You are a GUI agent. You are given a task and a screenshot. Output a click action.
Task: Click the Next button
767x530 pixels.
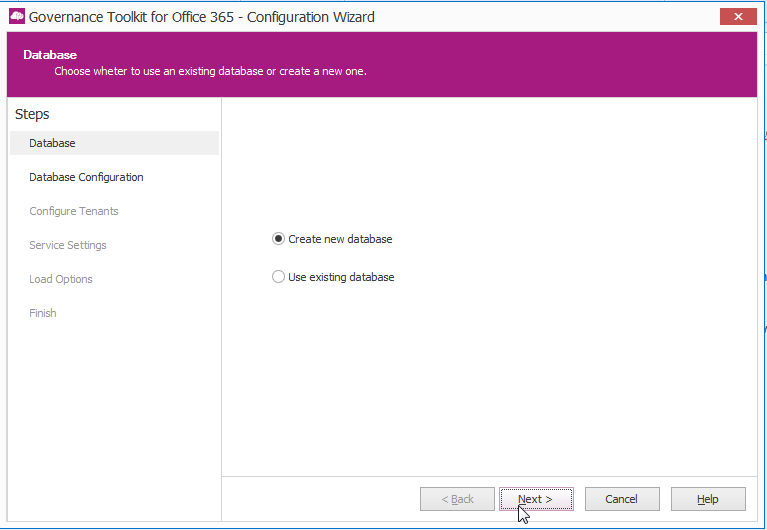(x=536, y=499)
